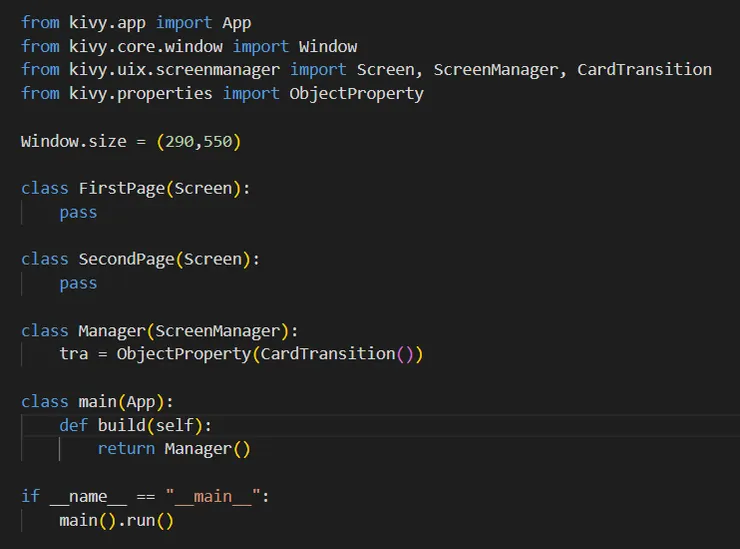Click the '__name__' text

88,497
